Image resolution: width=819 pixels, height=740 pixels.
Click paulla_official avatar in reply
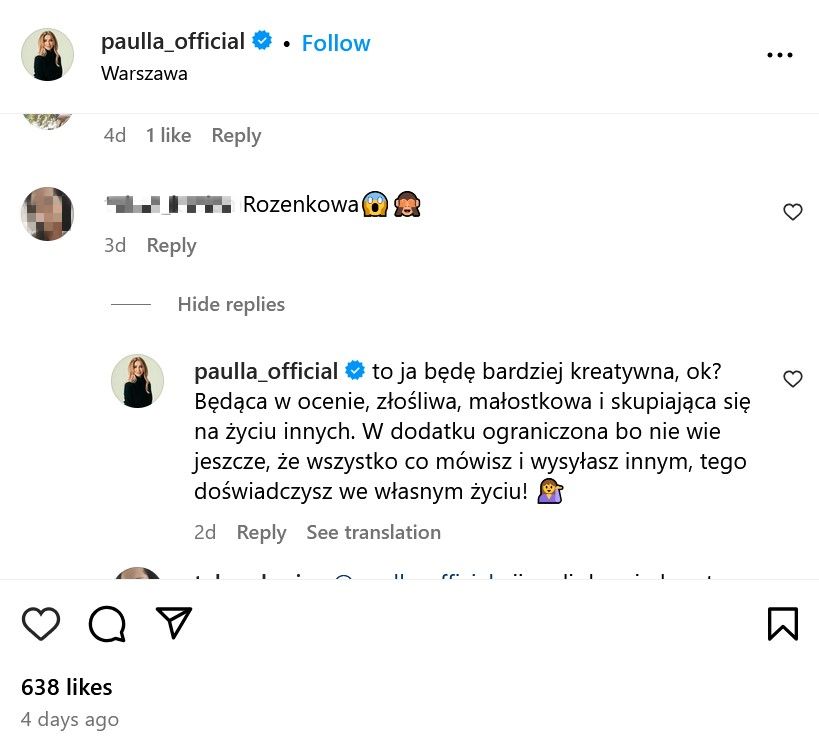(x=137, y=381)
